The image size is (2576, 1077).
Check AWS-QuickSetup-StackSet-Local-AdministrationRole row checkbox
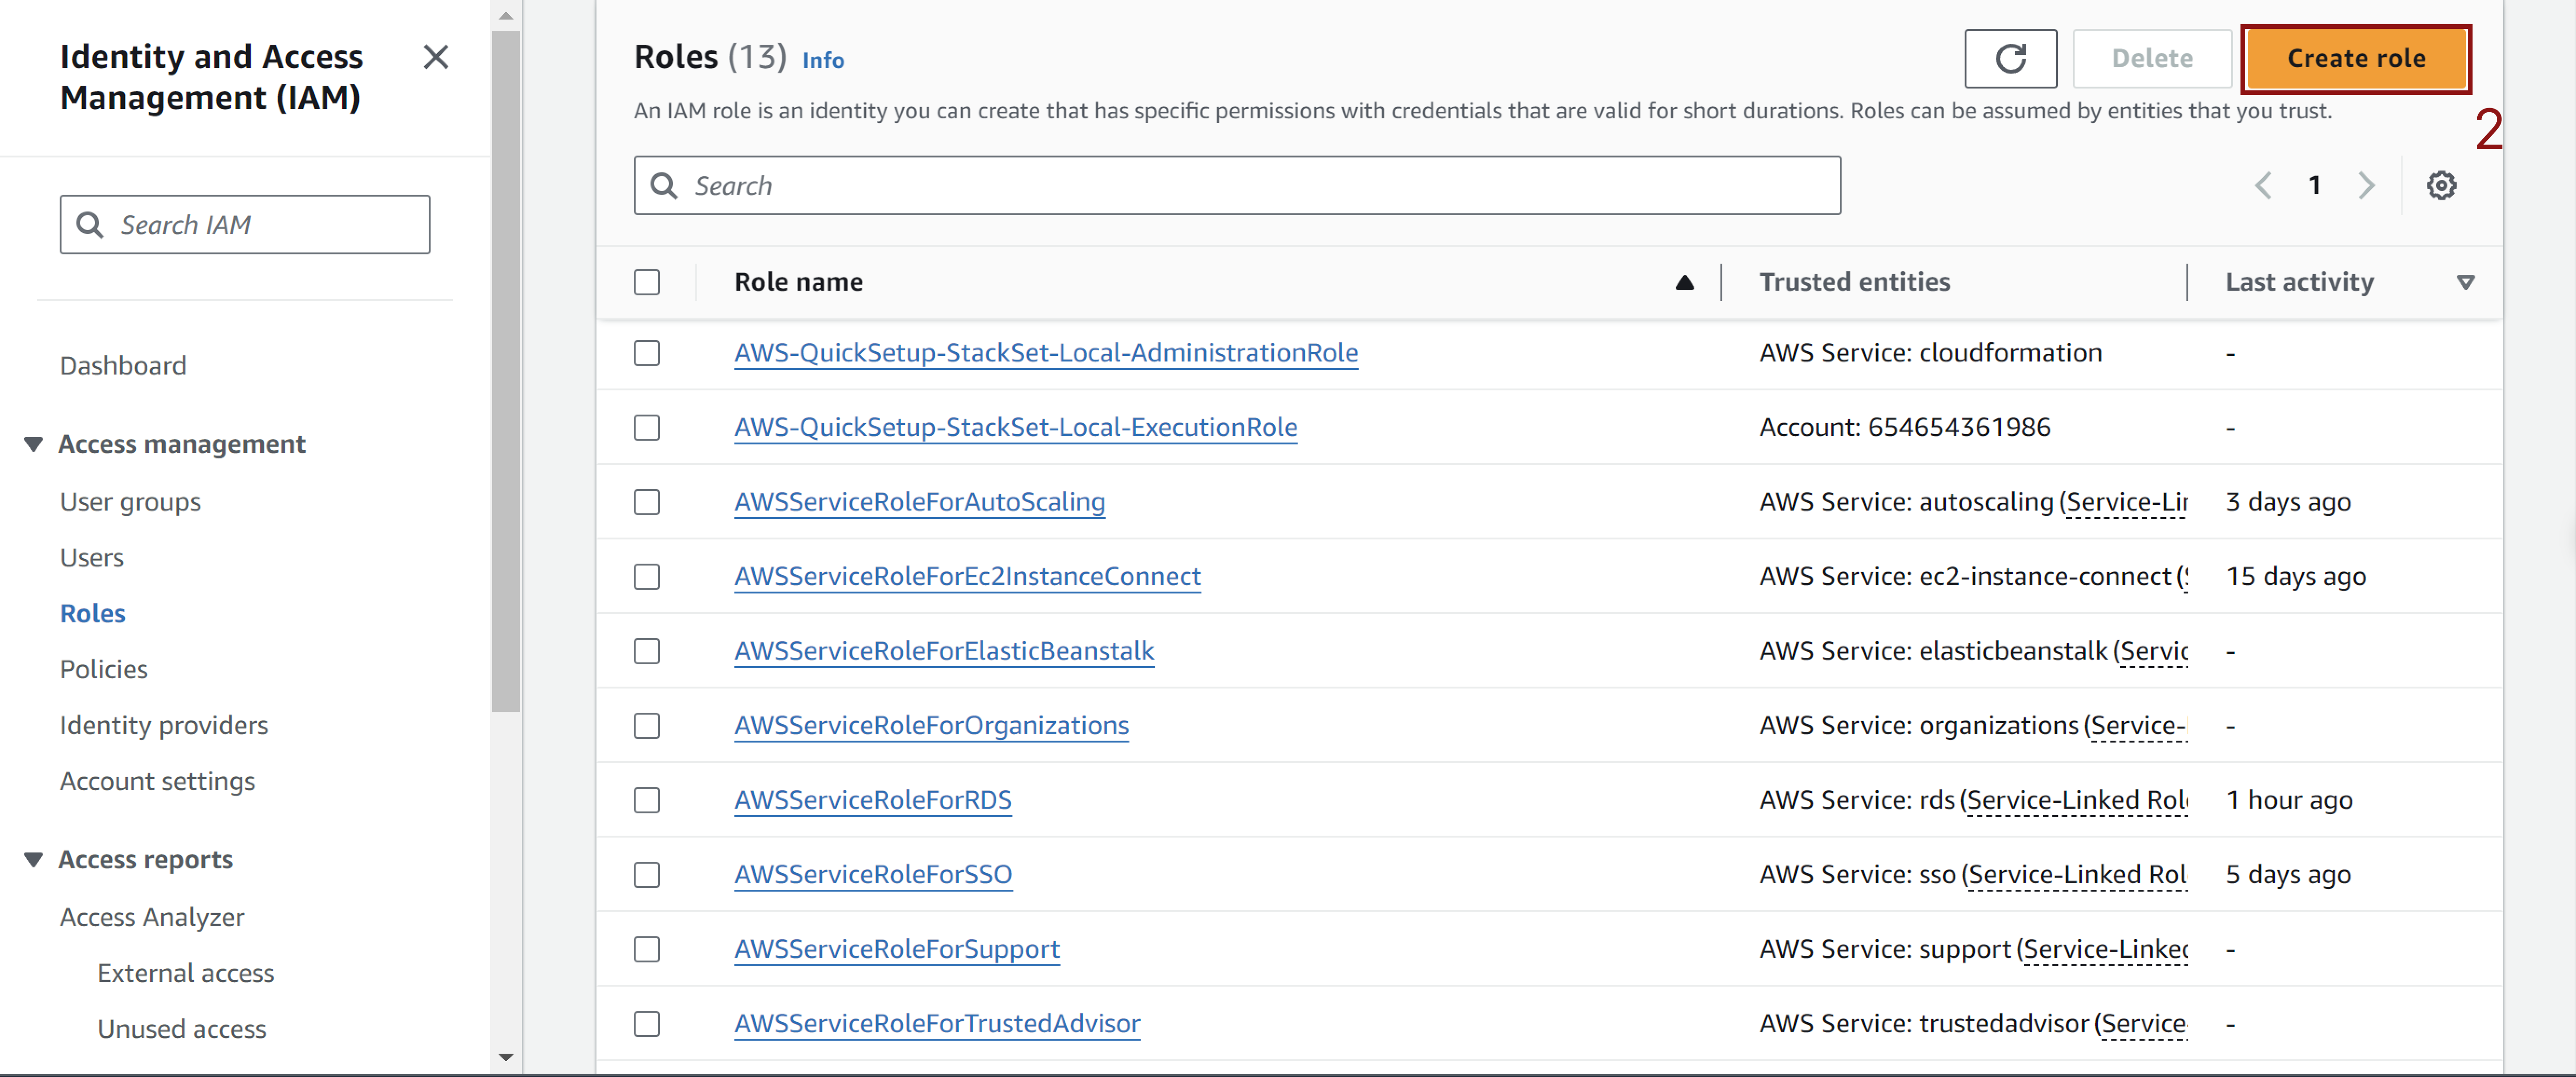tap(647, 353)
